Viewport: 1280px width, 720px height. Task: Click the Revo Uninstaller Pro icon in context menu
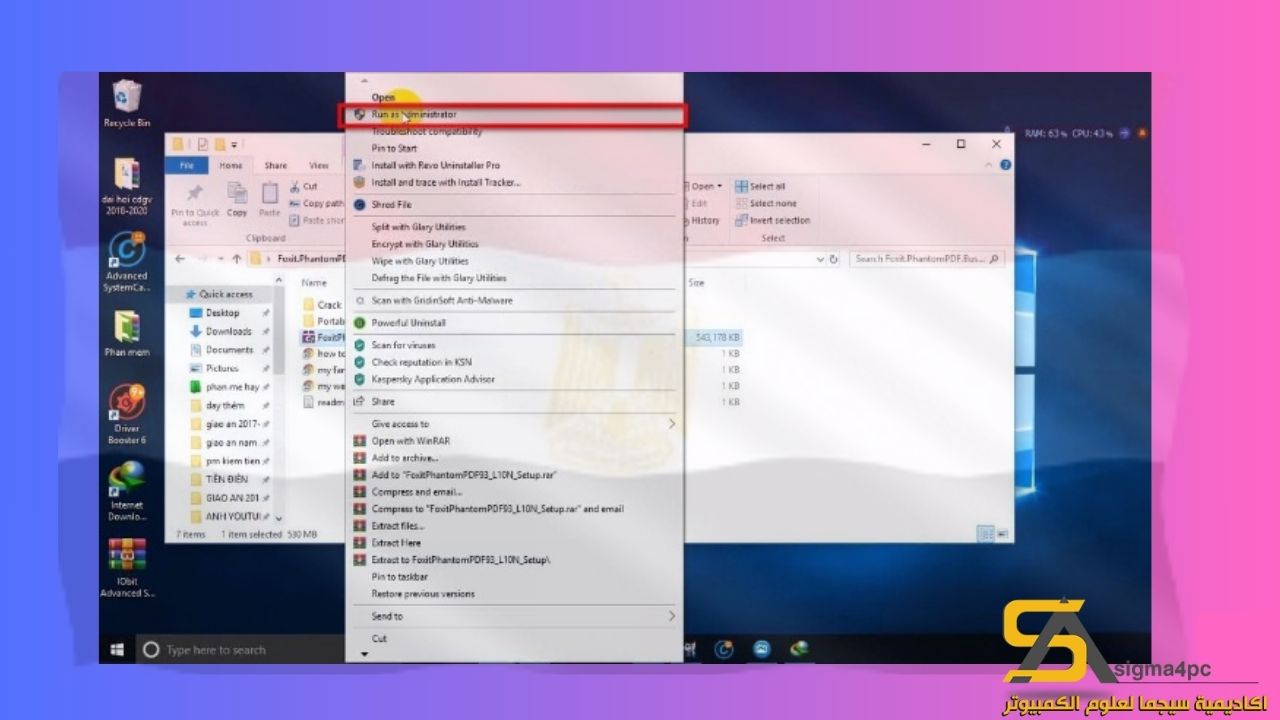click(x=359, y=165)
